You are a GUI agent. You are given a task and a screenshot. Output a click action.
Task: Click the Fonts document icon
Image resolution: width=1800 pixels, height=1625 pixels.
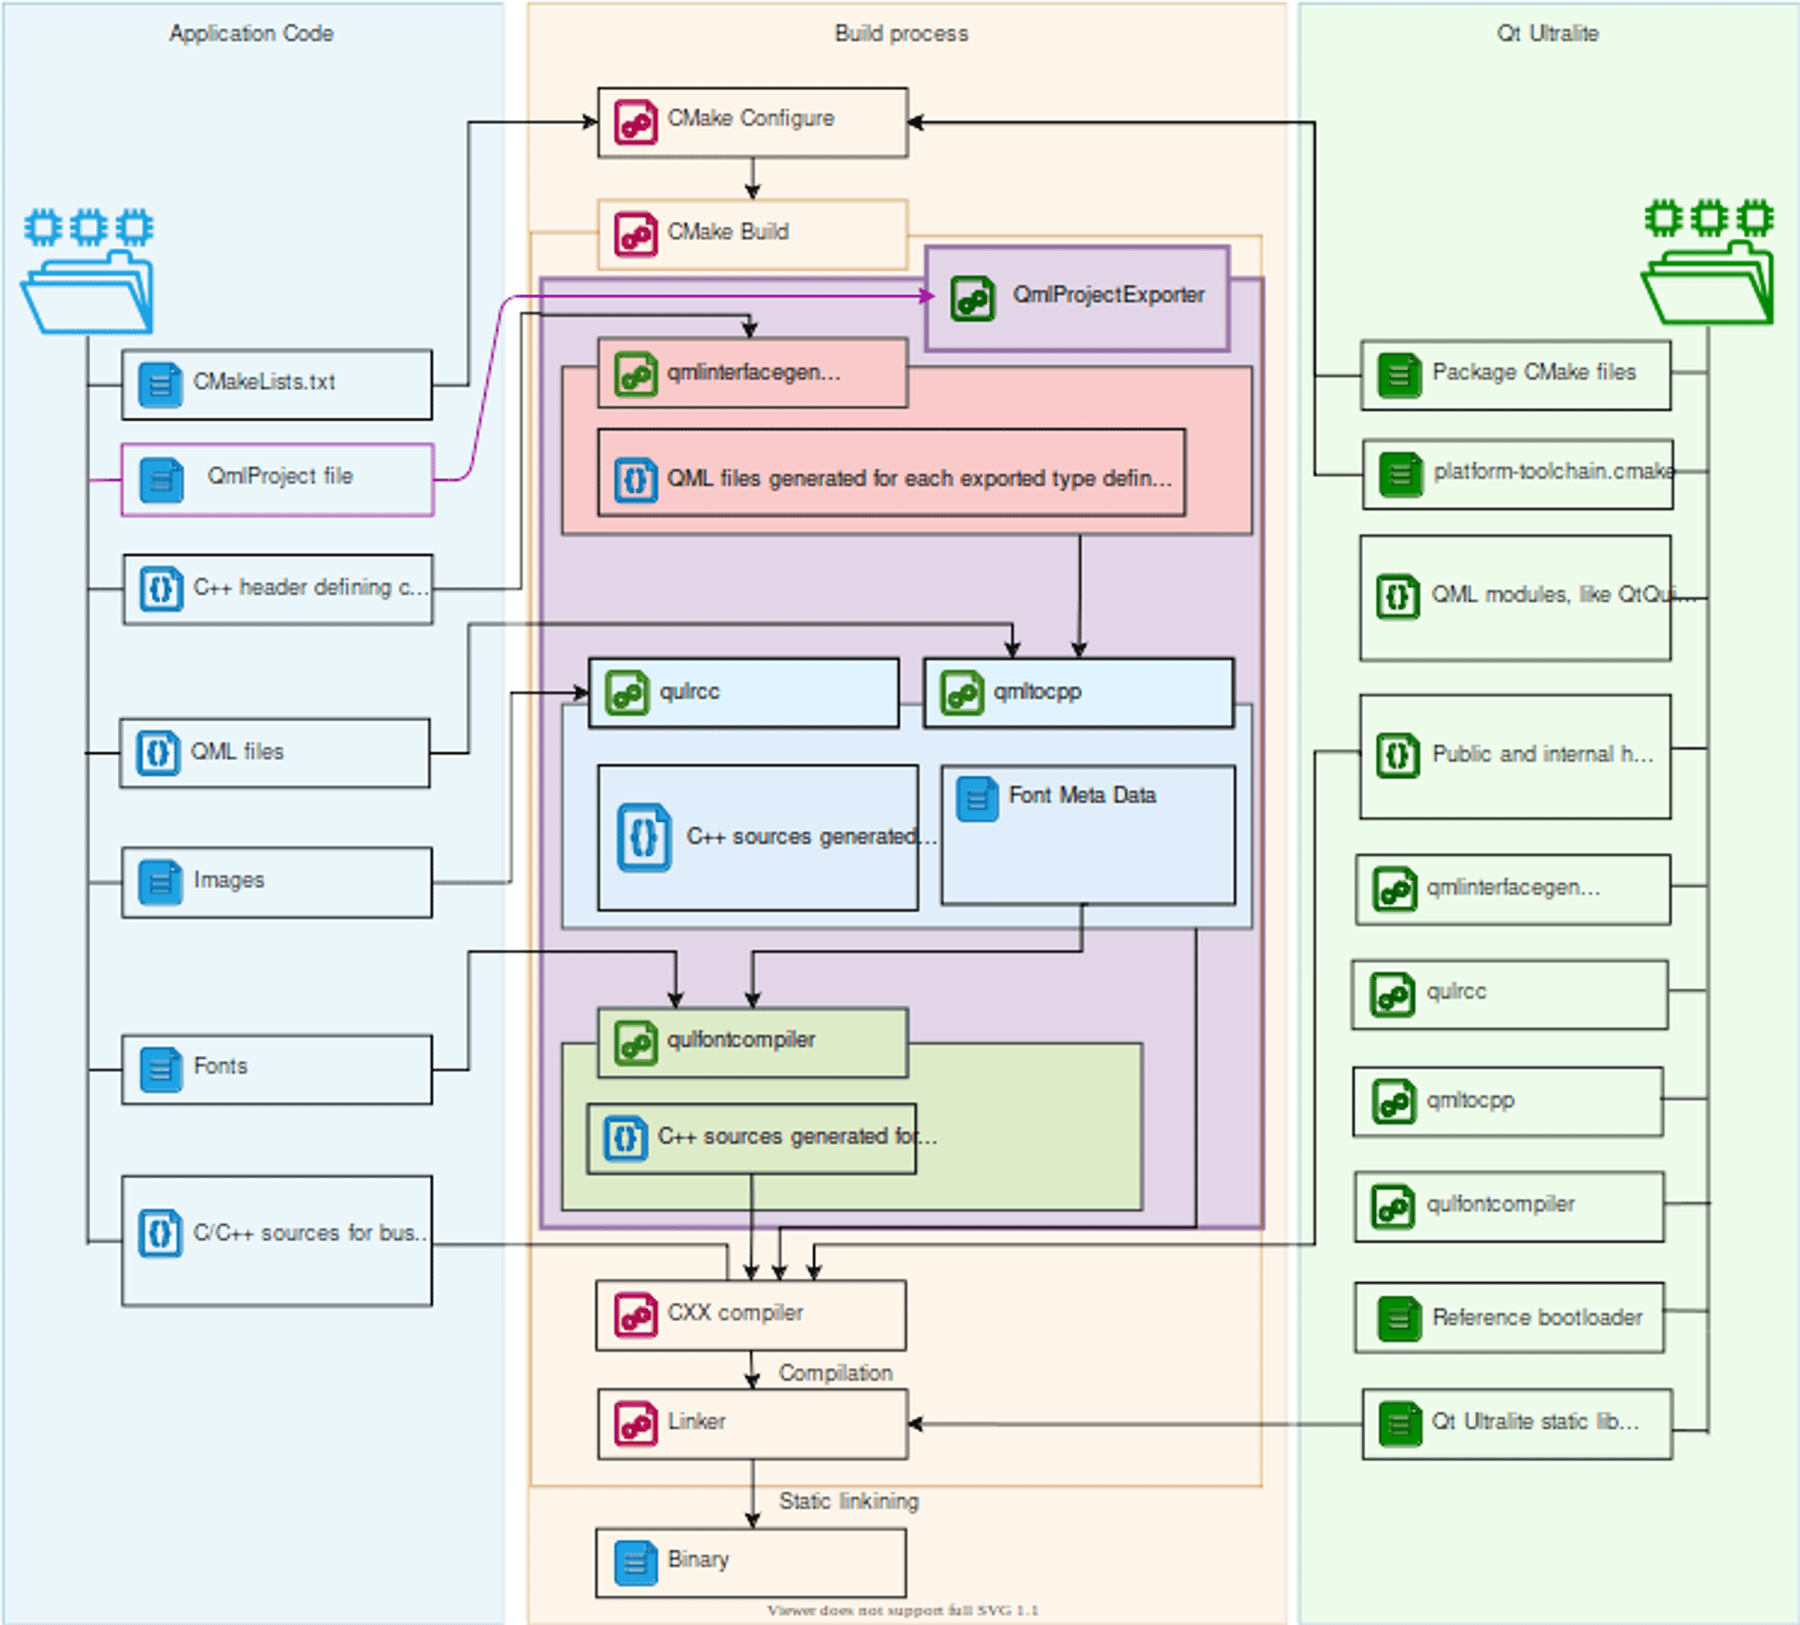tap(160, 1069)
